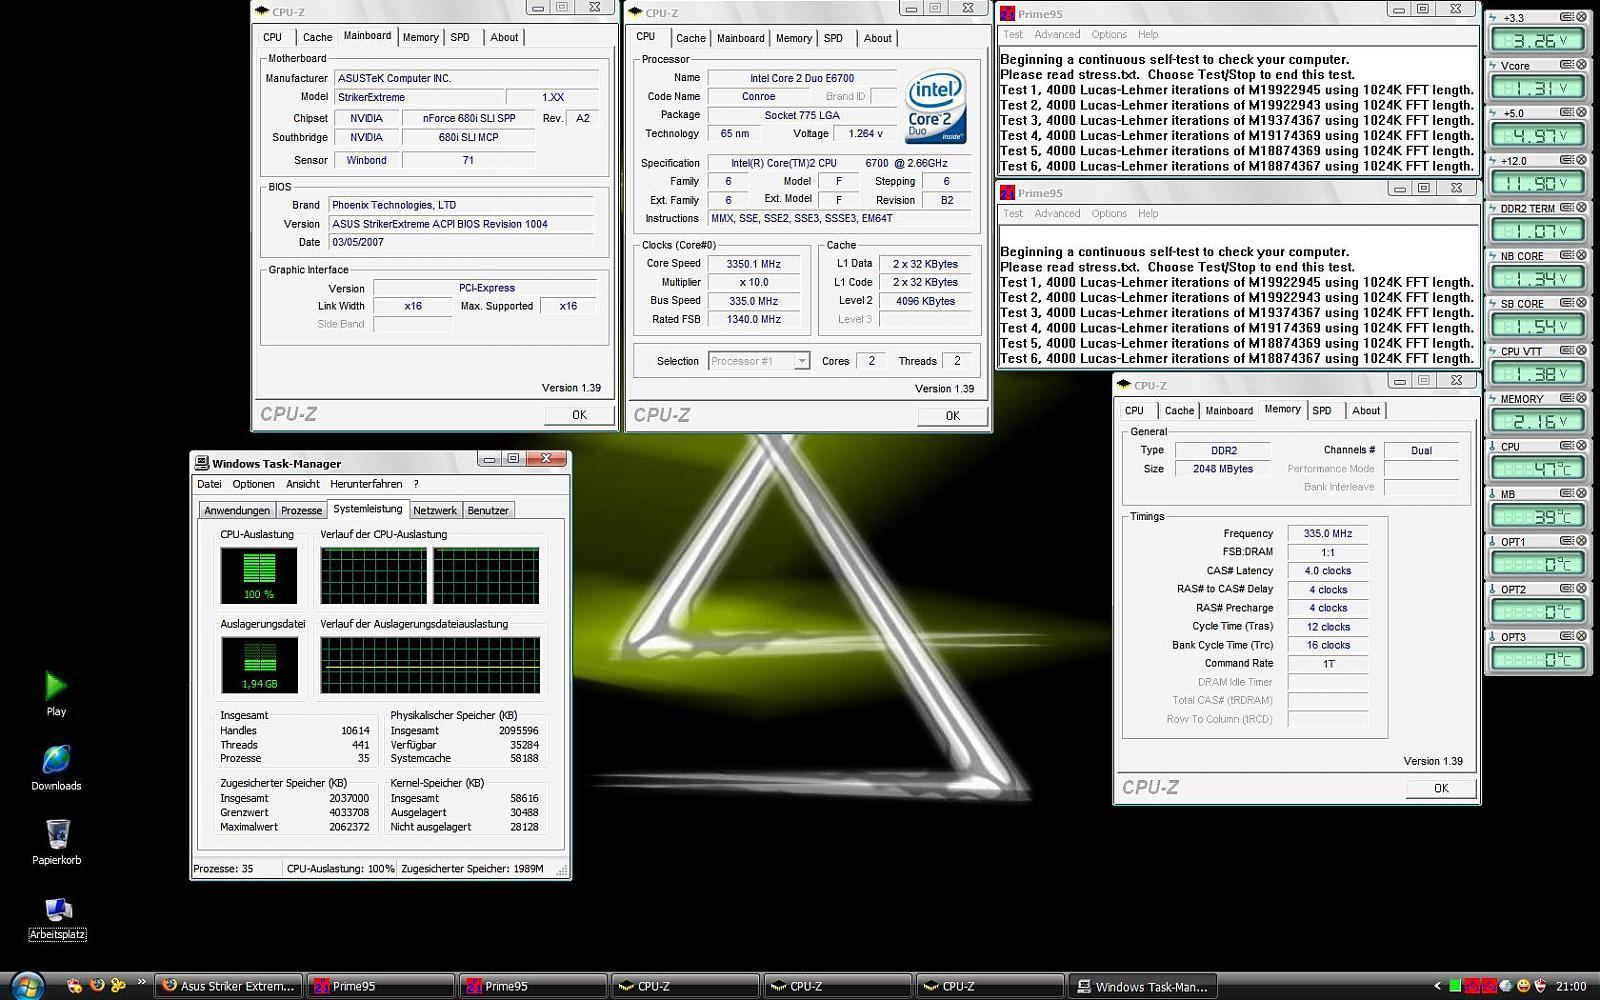Close the +3.3 voltage sensor widget

tap(1581, 17)
